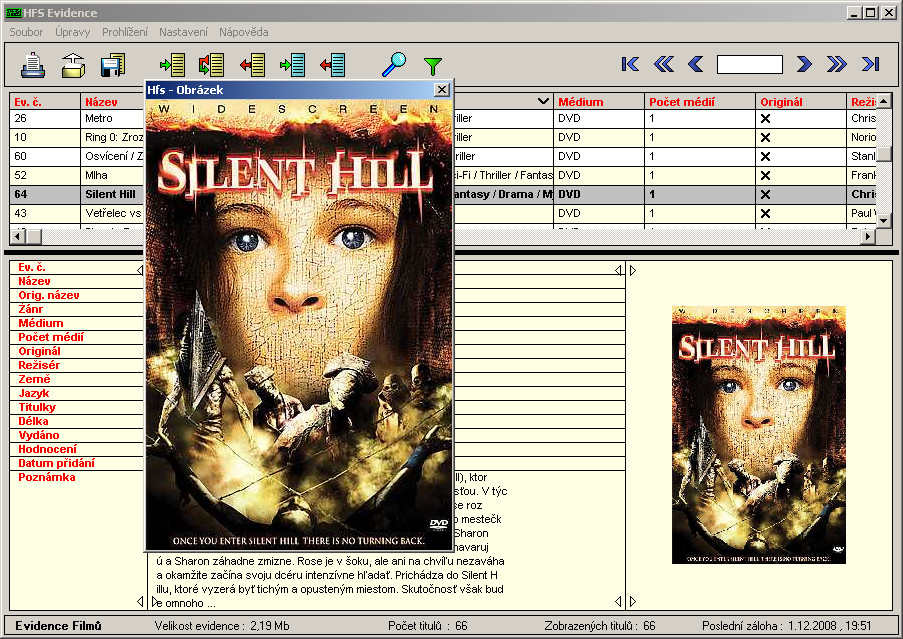Click bottom left-pointing triangle left of cover panel
The height and width of the screenshot is (639, 903).
(x=618, y=602)
